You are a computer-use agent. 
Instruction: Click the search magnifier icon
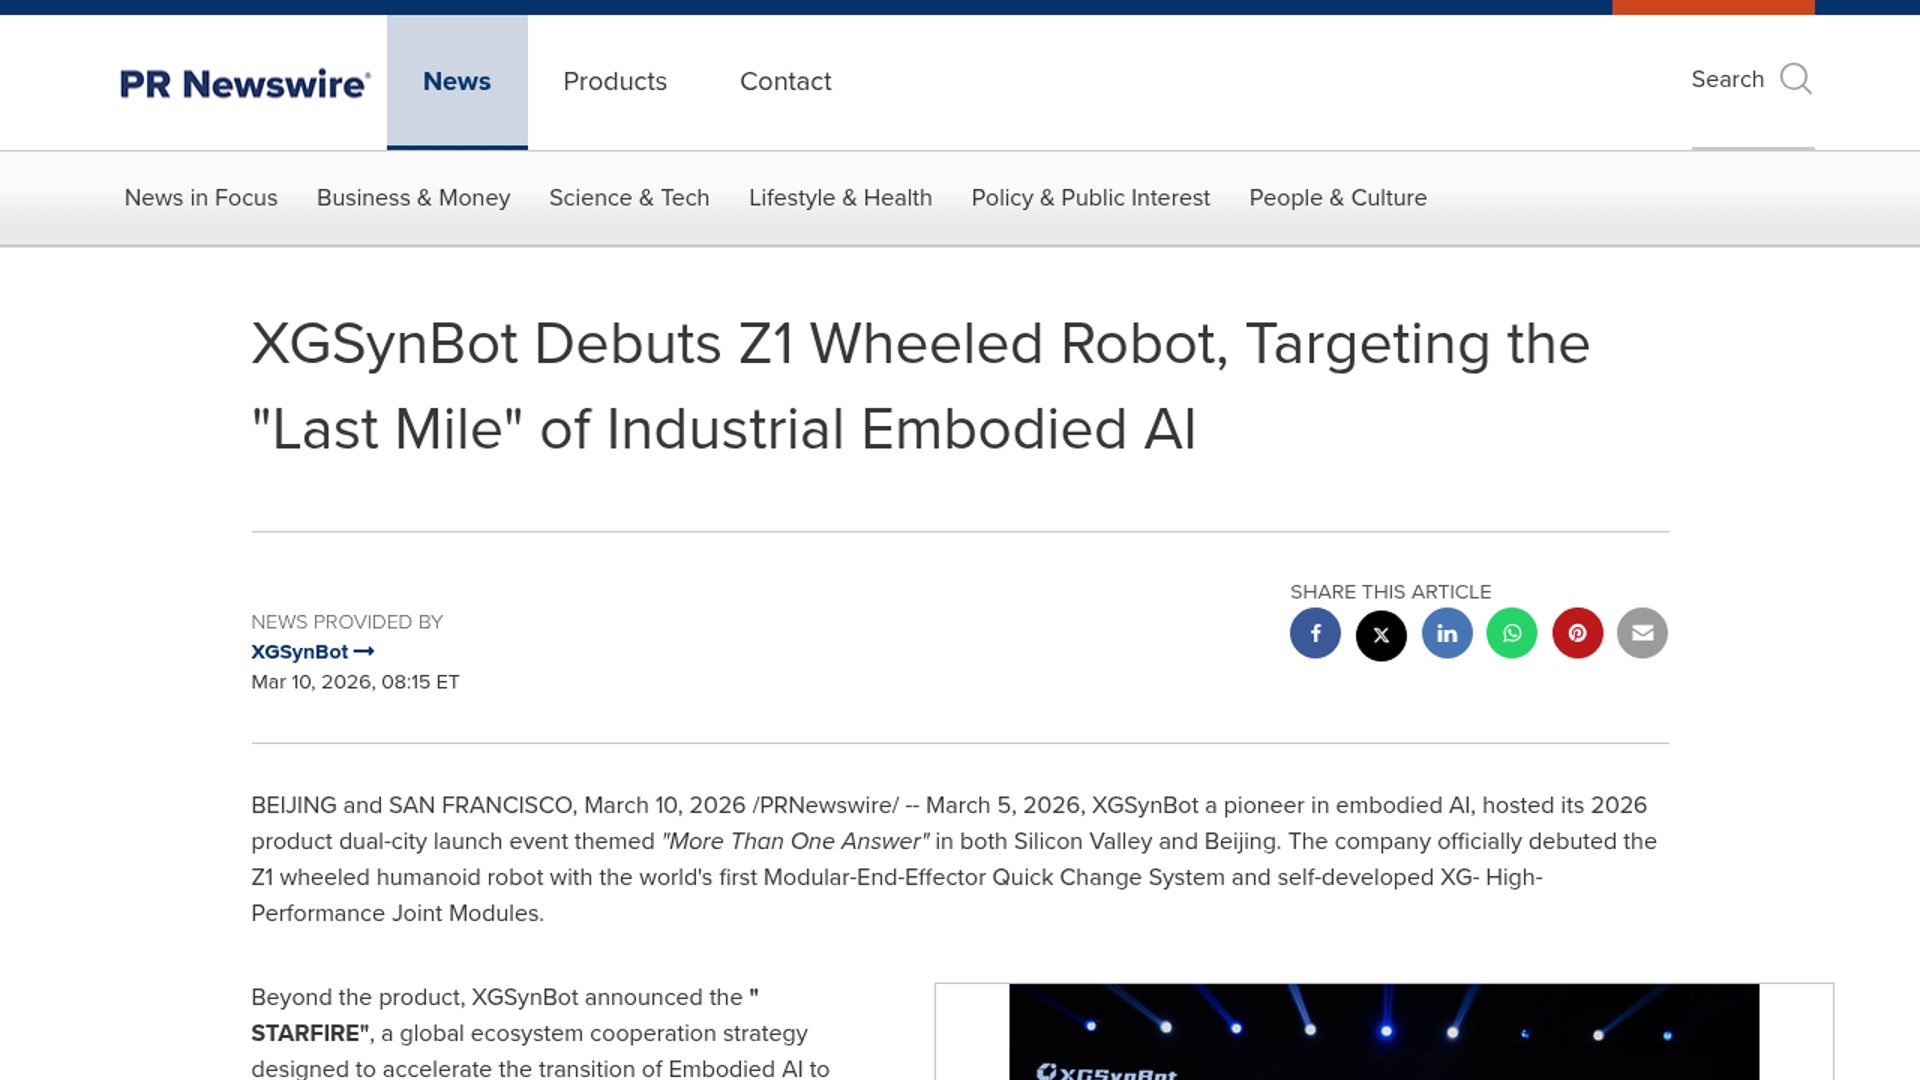click(x=1796, y=79)
